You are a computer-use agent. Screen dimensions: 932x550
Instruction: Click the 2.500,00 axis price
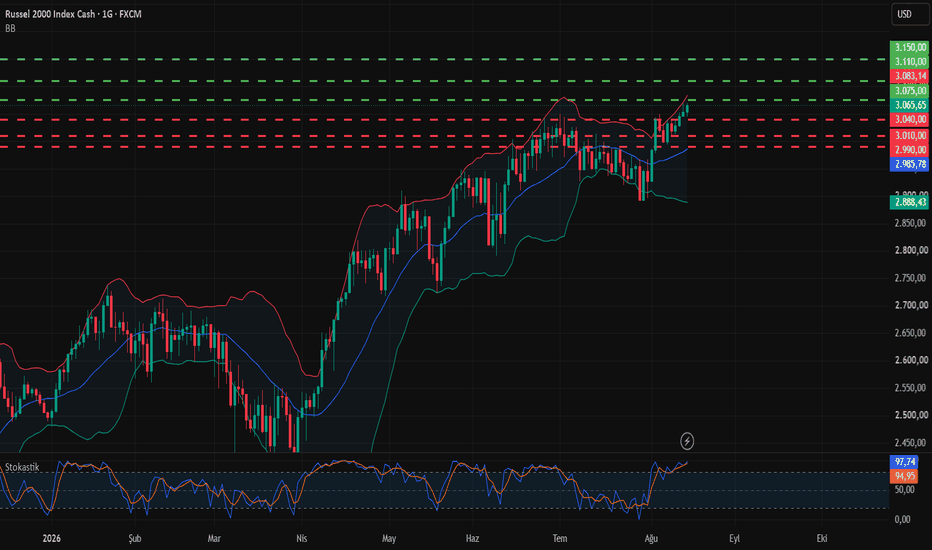(x=911, y=414)
